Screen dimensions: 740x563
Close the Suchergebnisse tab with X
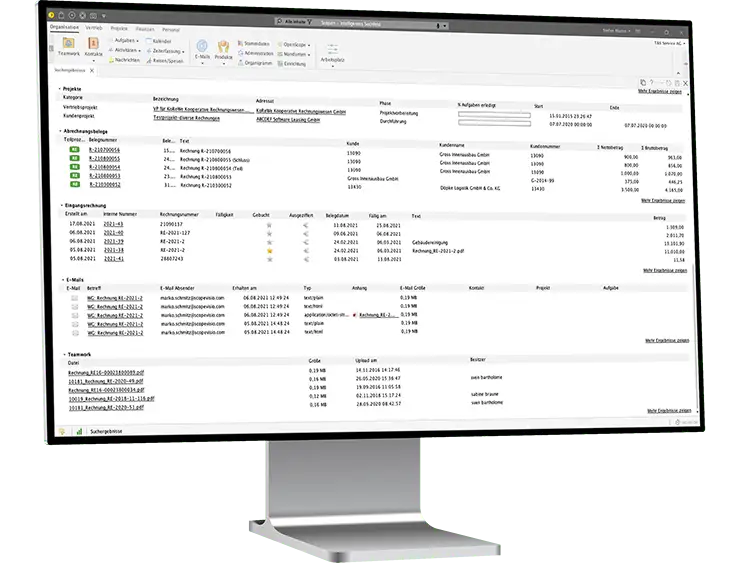[92, 71]
